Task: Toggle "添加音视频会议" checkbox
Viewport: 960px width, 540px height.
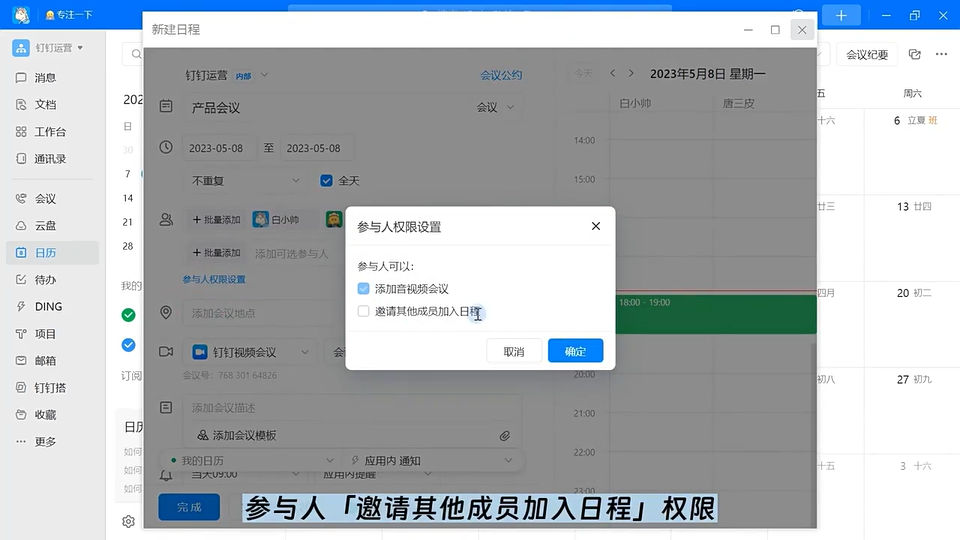Action: coord(364,289)
